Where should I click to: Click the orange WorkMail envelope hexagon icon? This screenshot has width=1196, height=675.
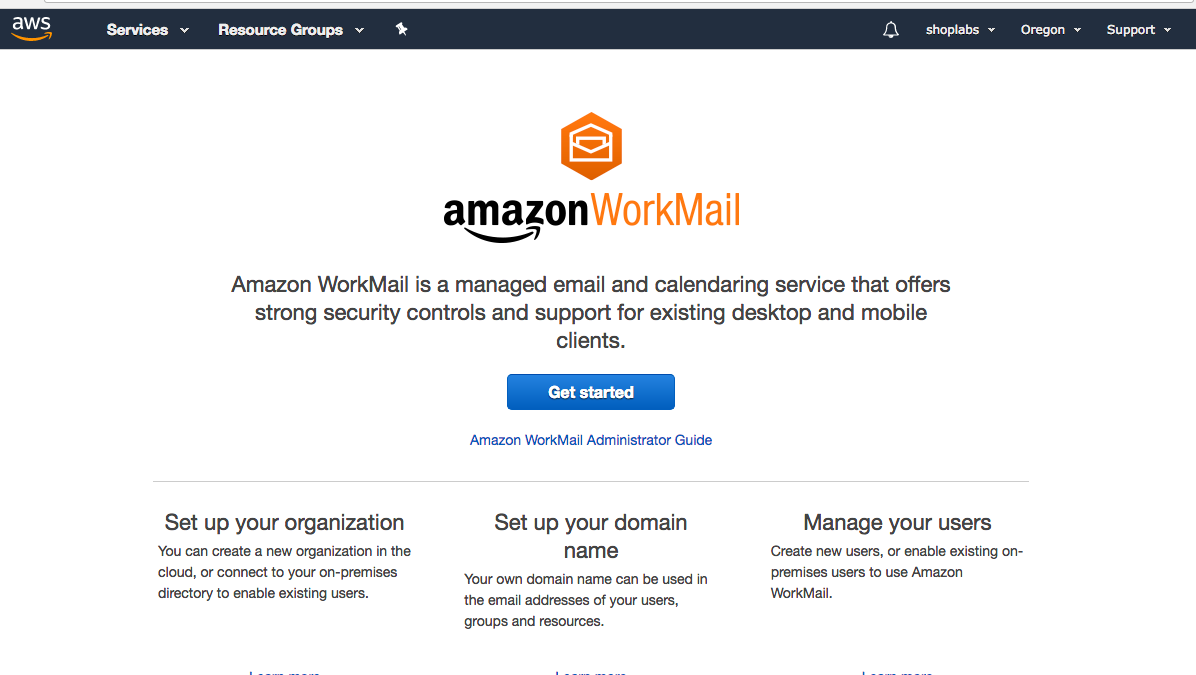591,146
